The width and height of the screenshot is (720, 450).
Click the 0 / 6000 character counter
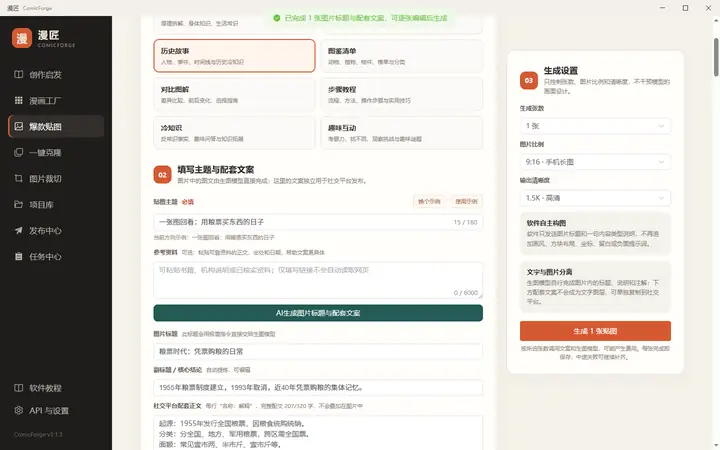[x=466, y=292]
